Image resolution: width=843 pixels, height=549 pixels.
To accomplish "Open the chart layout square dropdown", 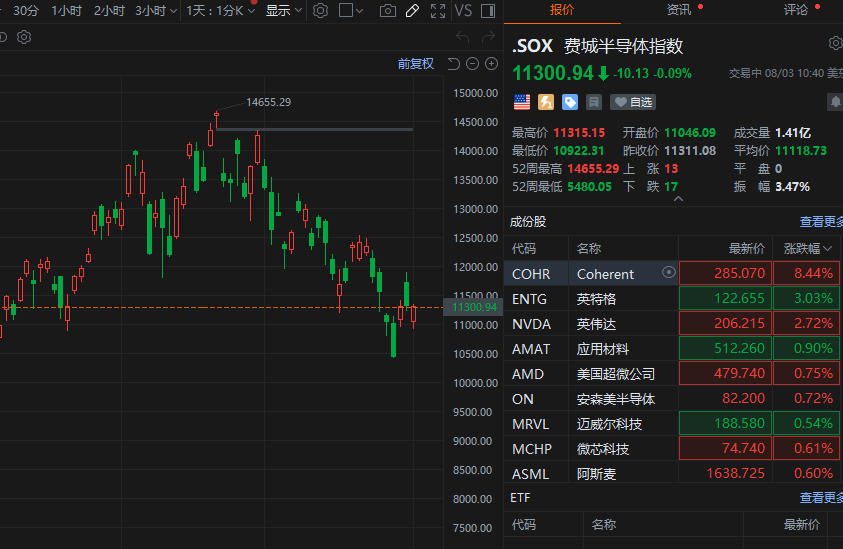I will pos(351,11).
